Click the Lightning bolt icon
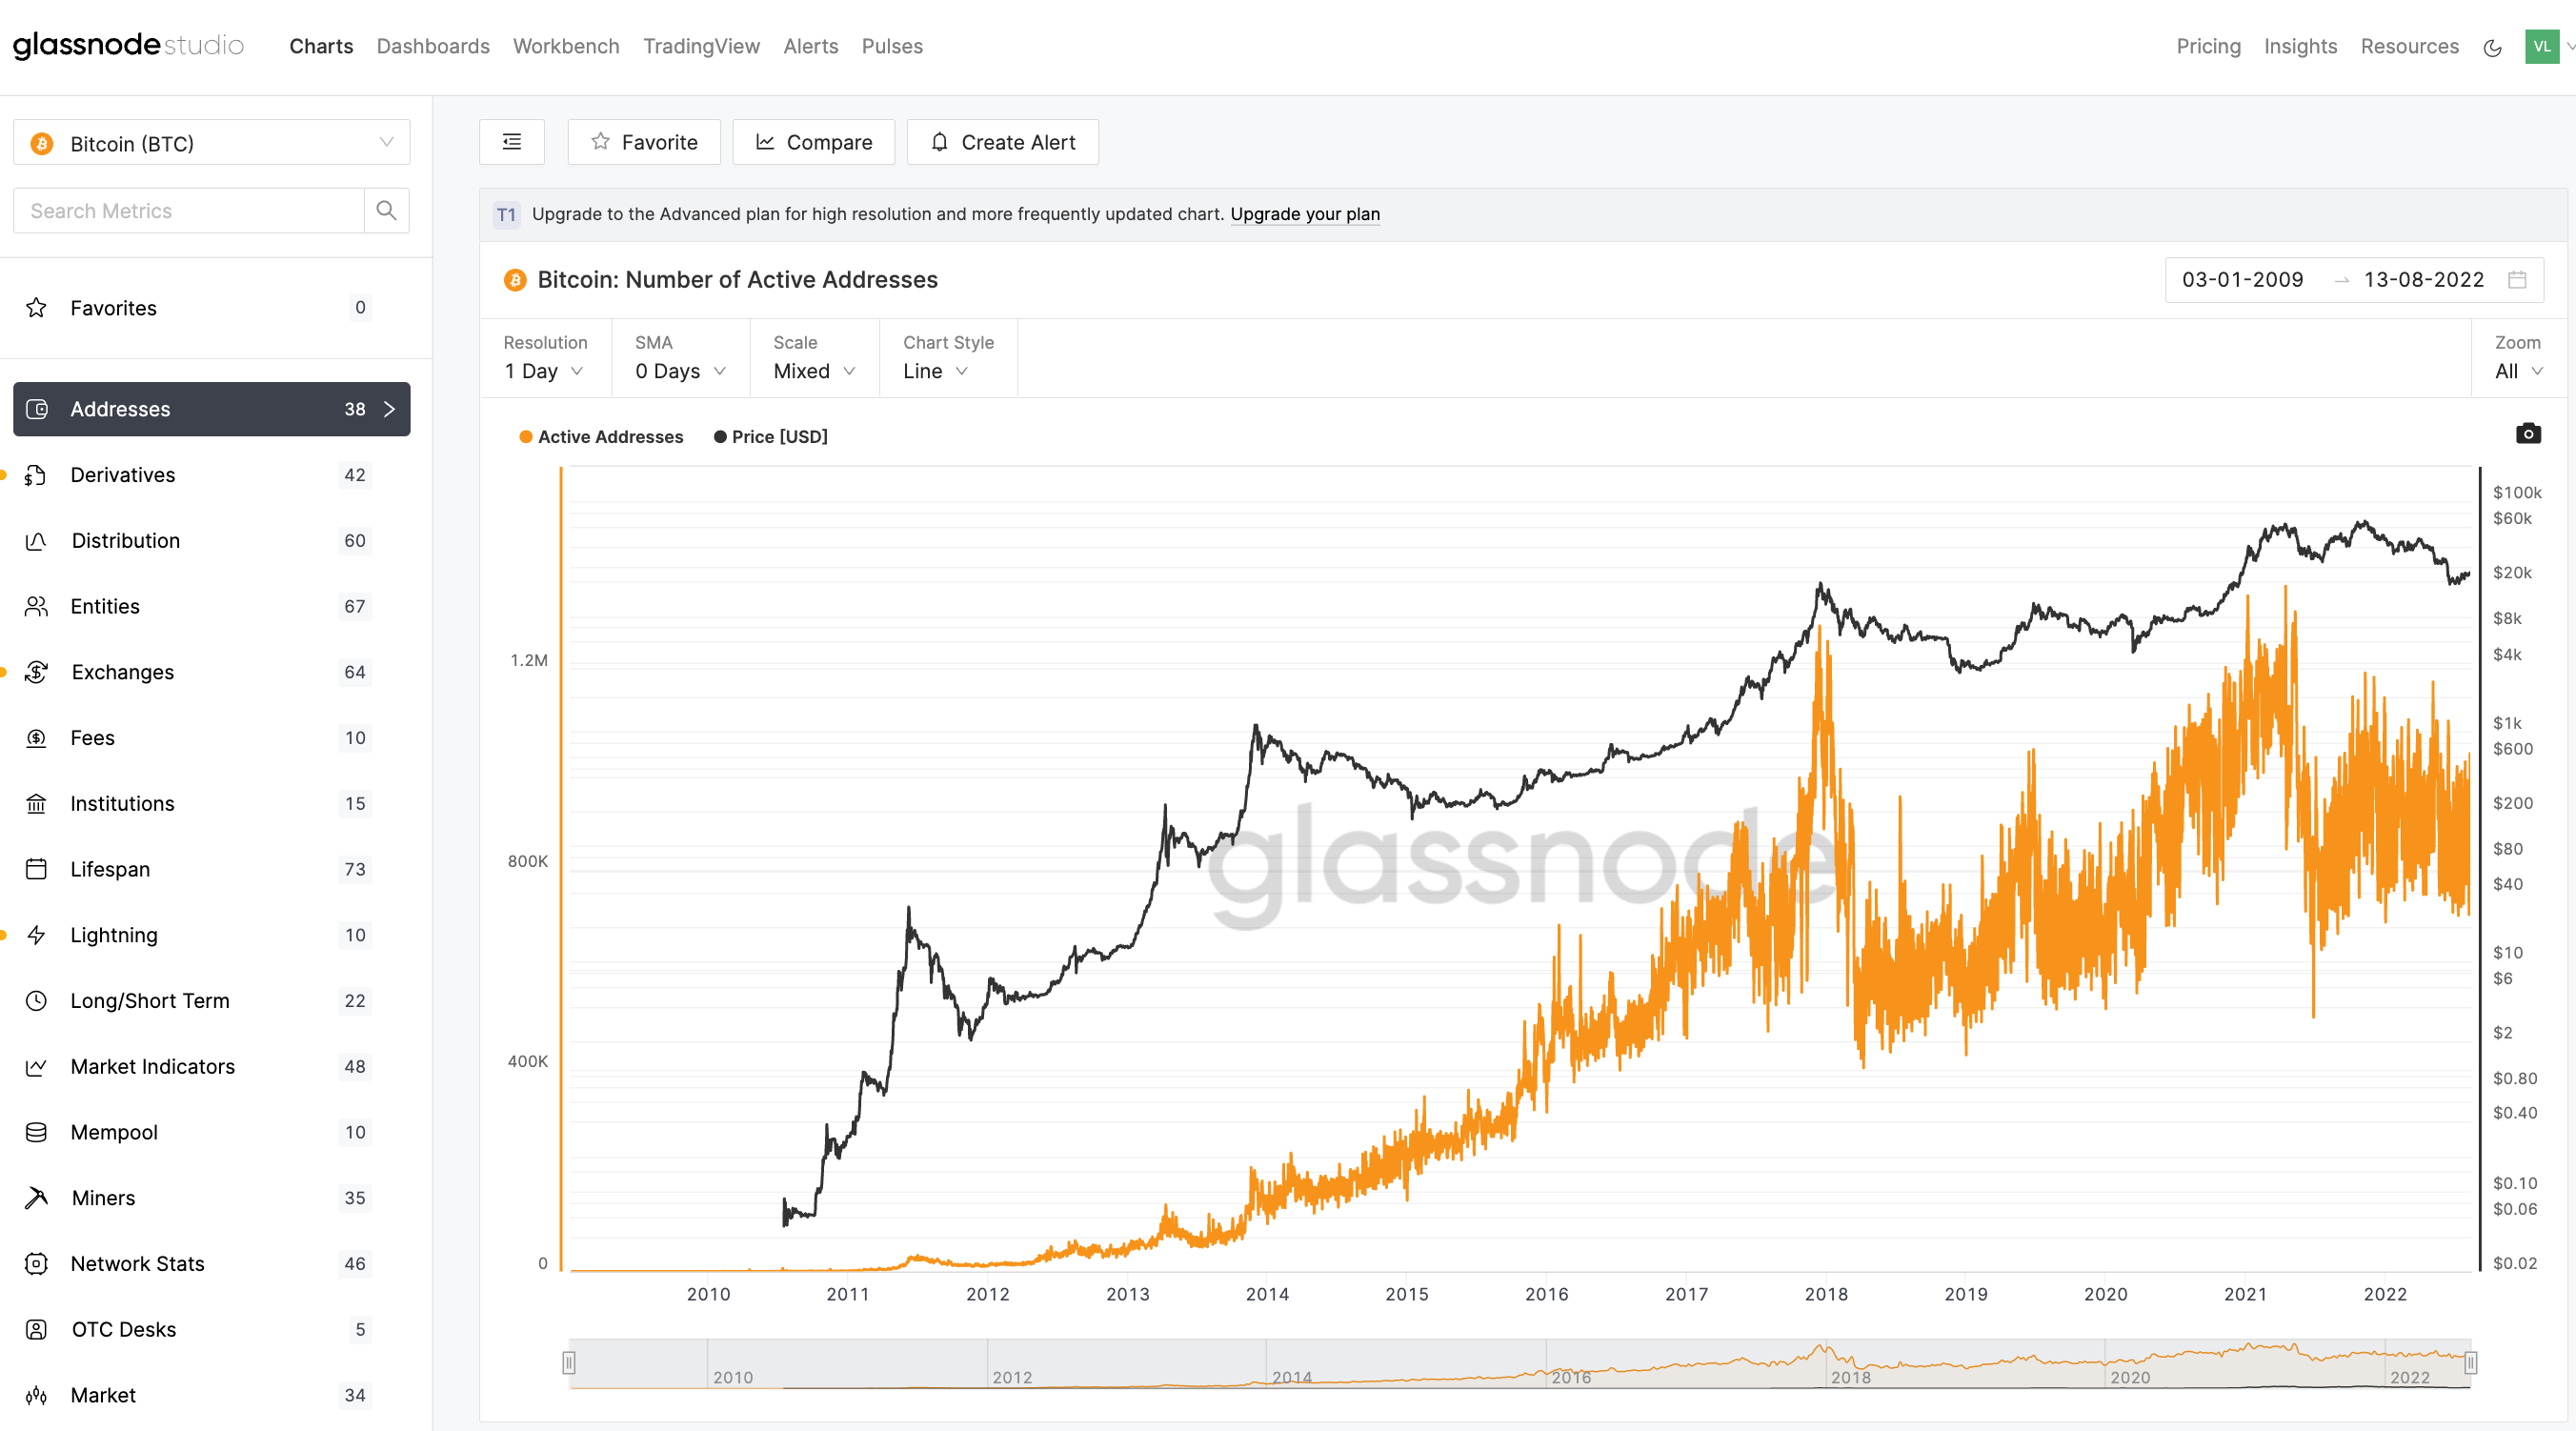The image size is (2576, 1431). (37, 935)
